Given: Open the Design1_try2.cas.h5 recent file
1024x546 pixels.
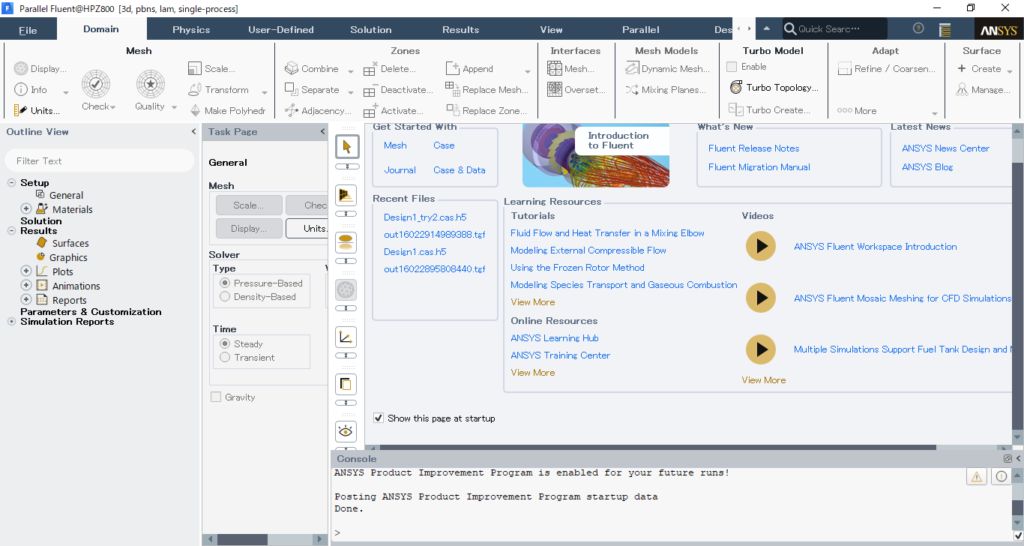Looking at the screenshot, I should pyautogui.click(x=425, y=217).
